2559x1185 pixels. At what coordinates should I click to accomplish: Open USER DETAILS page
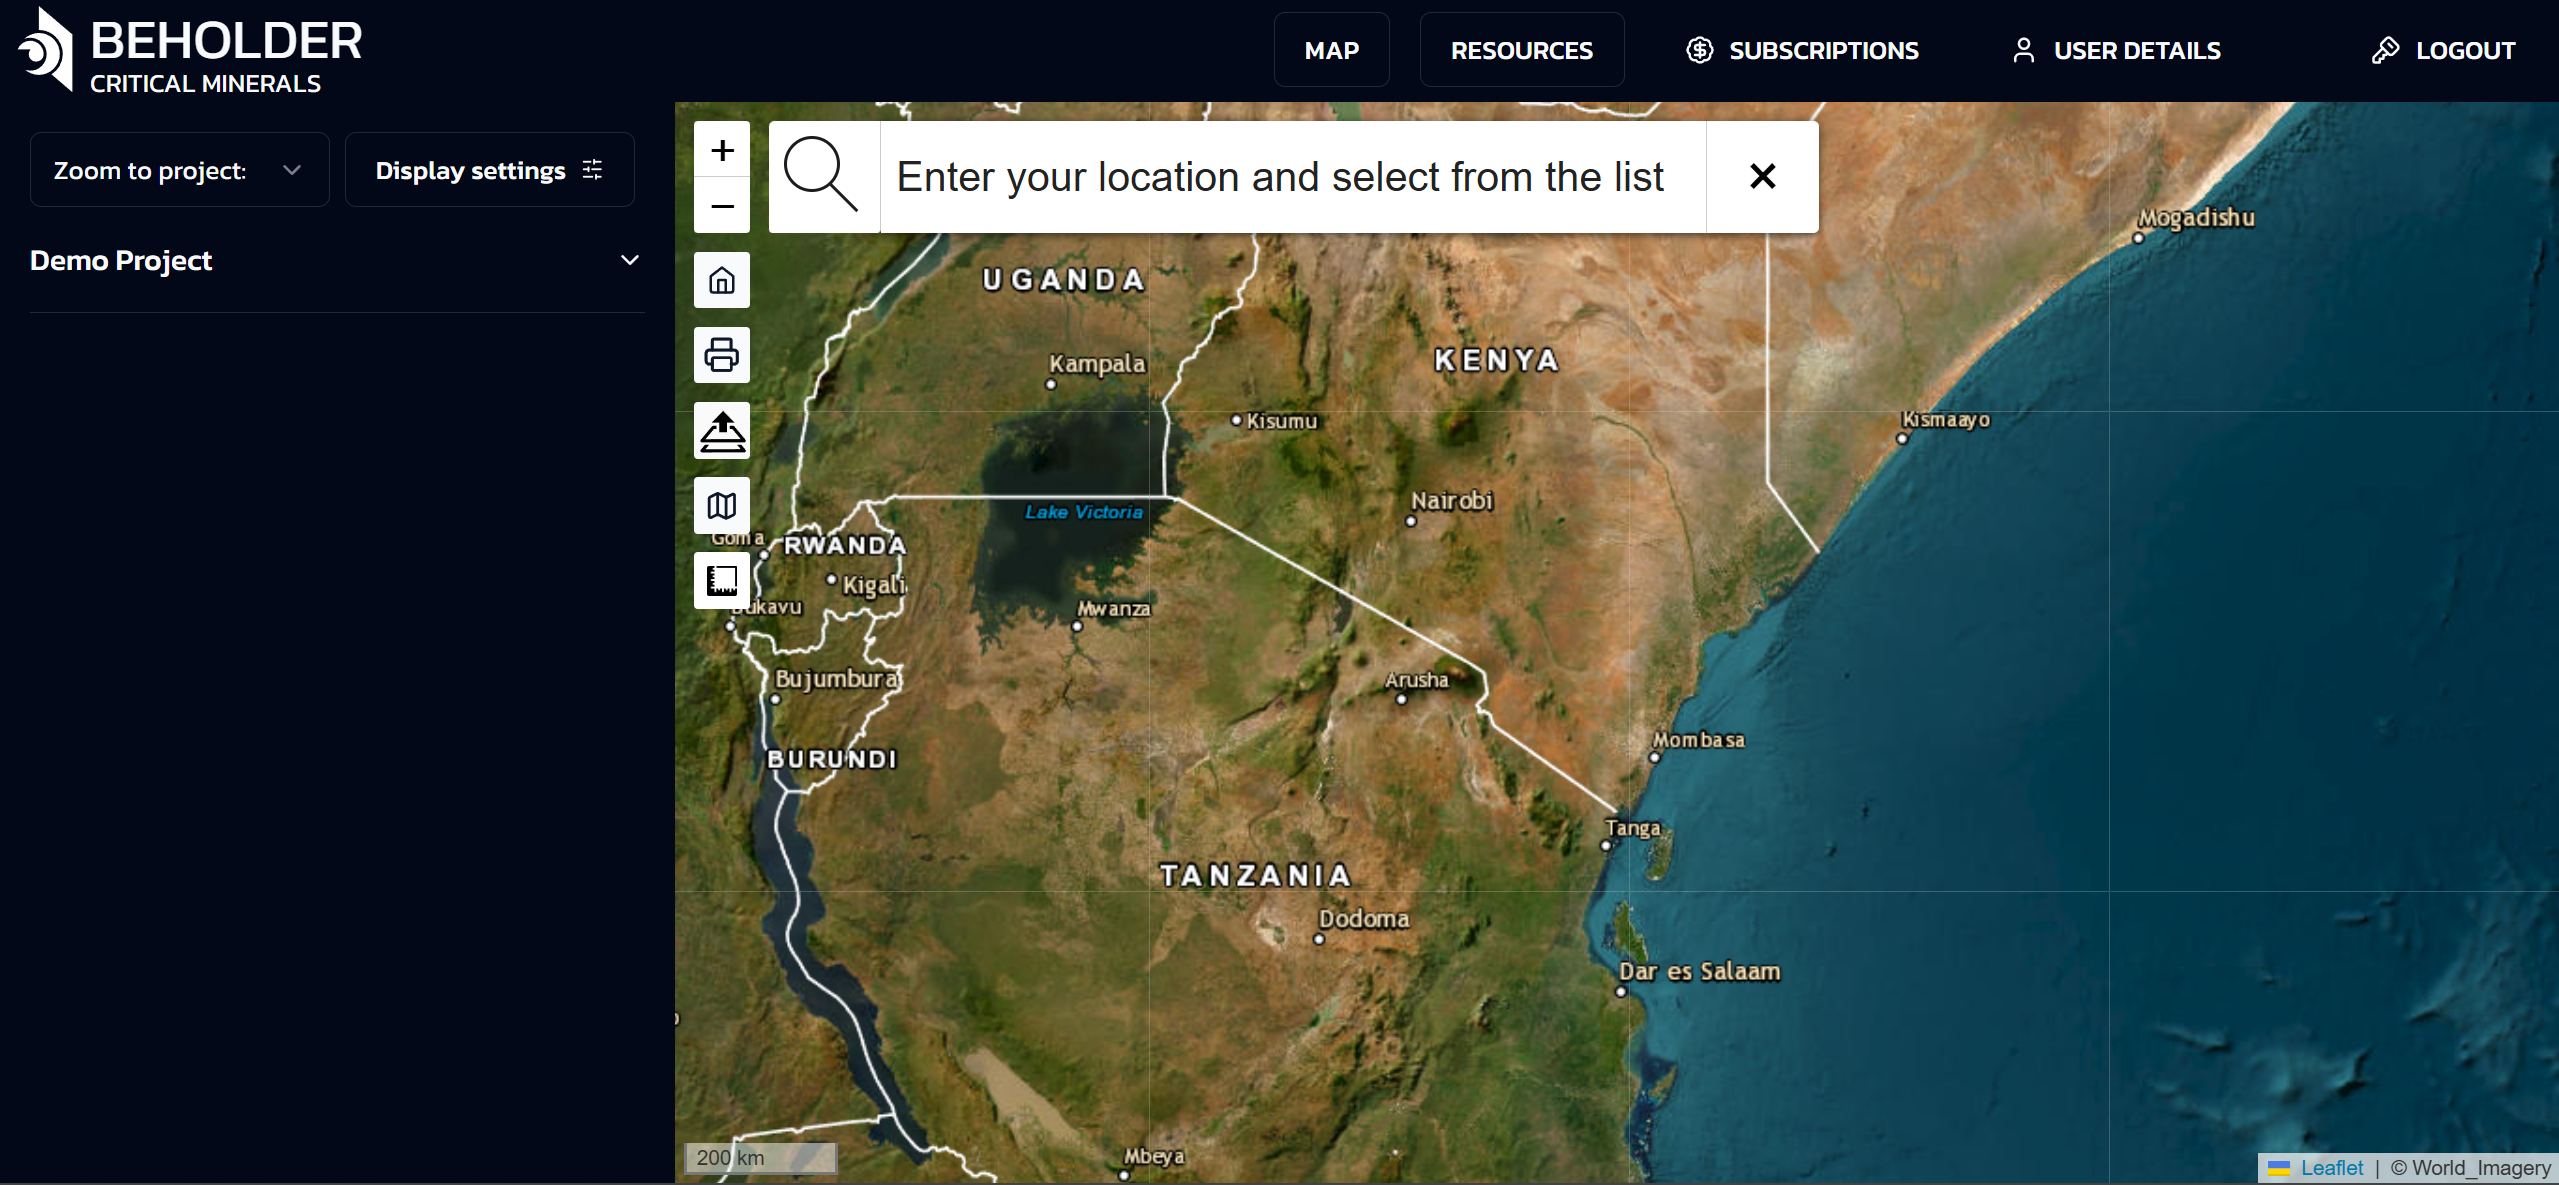(2117, 50)
